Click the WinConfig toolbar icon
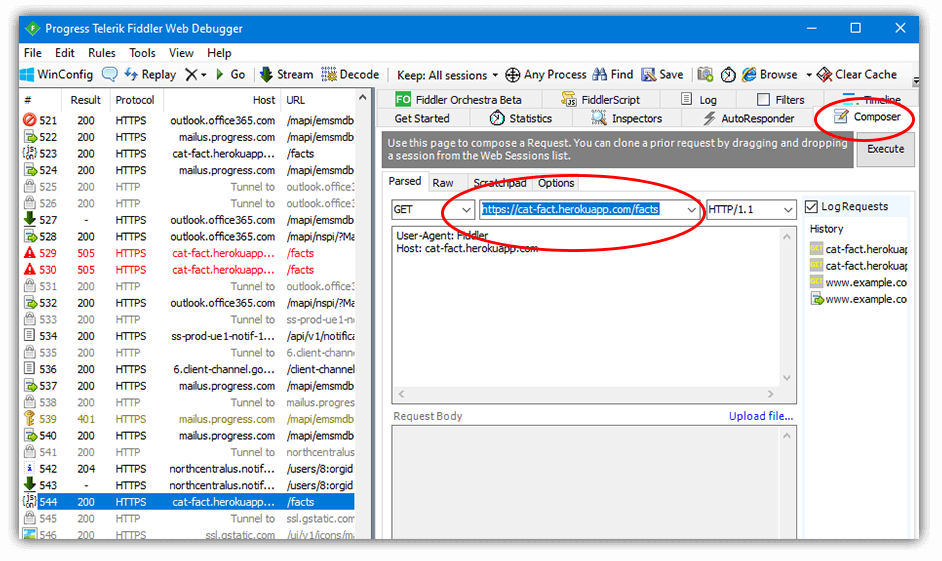 [x=27, y=74]
